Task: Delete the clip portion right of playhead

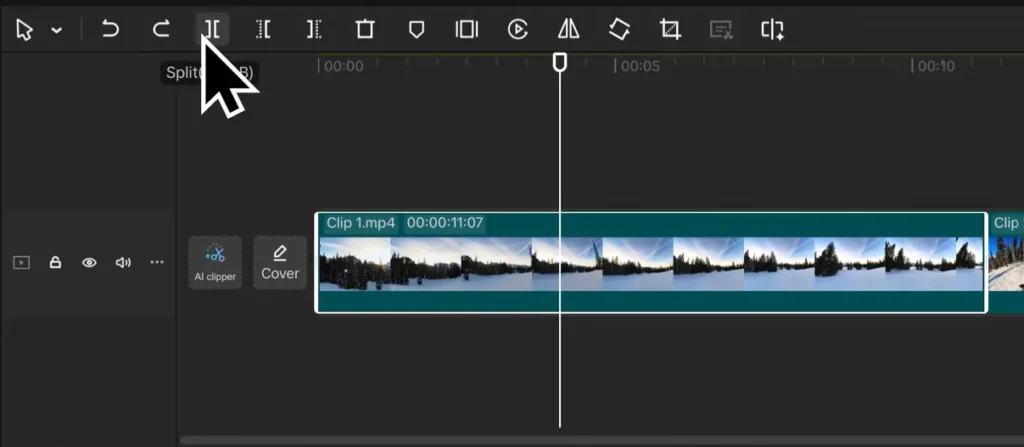Action: pyautogui.click(x=314, y=29)
